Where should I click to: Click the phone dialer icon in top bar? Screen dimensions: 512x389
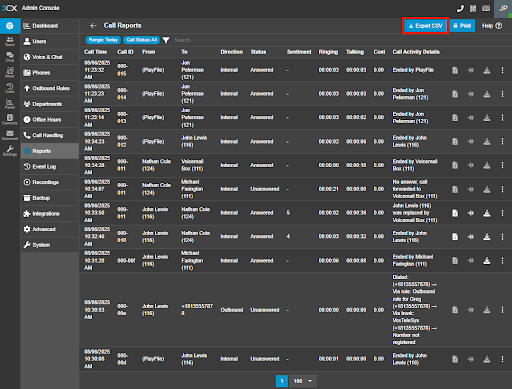coord(460,8)
